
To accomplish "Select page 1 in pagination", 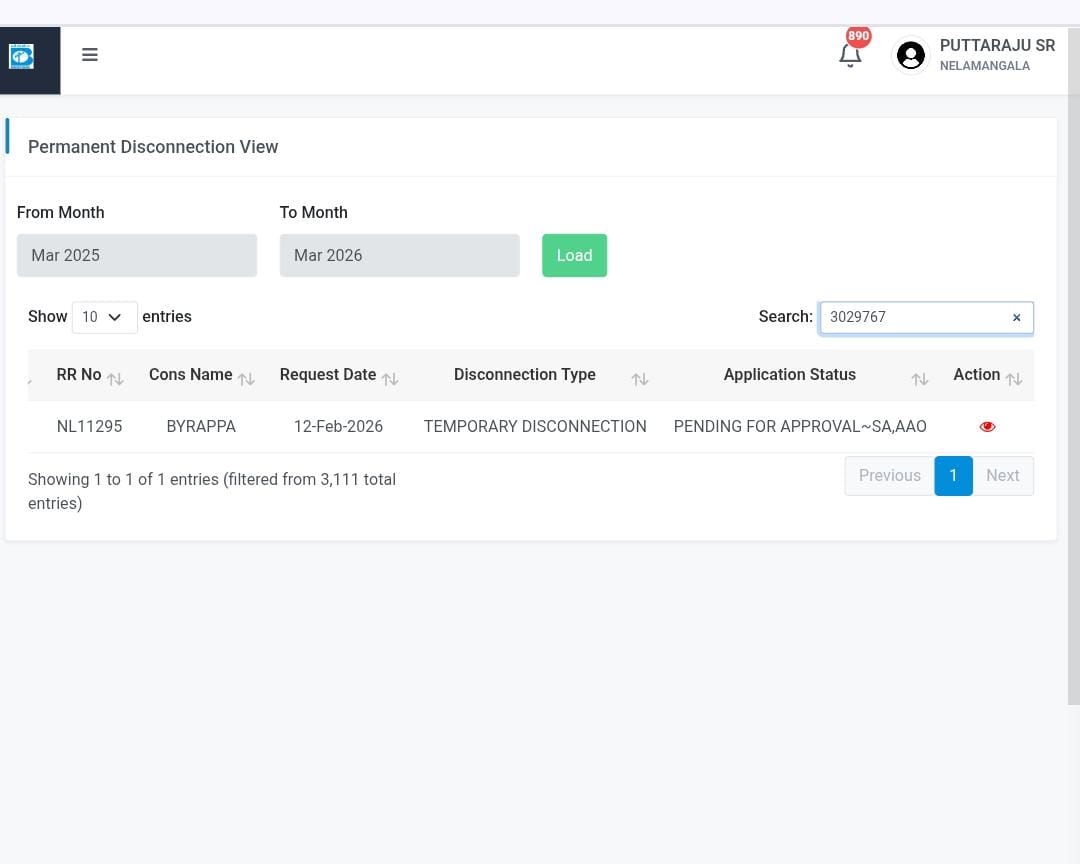I will [x=953, y=476].
